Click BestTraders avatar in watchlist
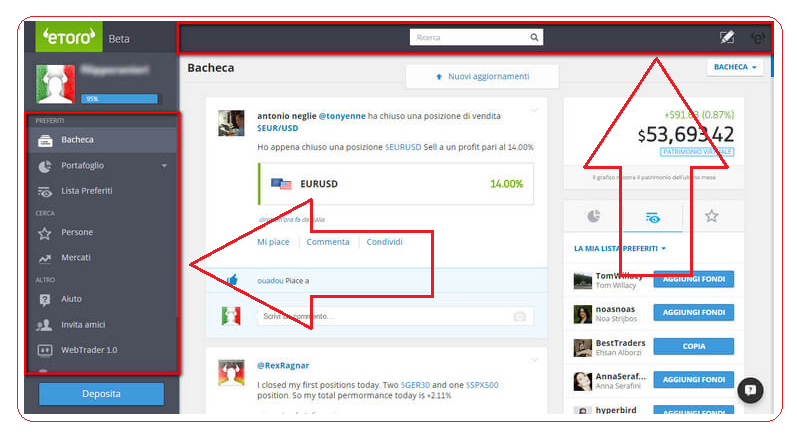Image resolution: width=797 pixels, height=436 pixels. (583, 348)
